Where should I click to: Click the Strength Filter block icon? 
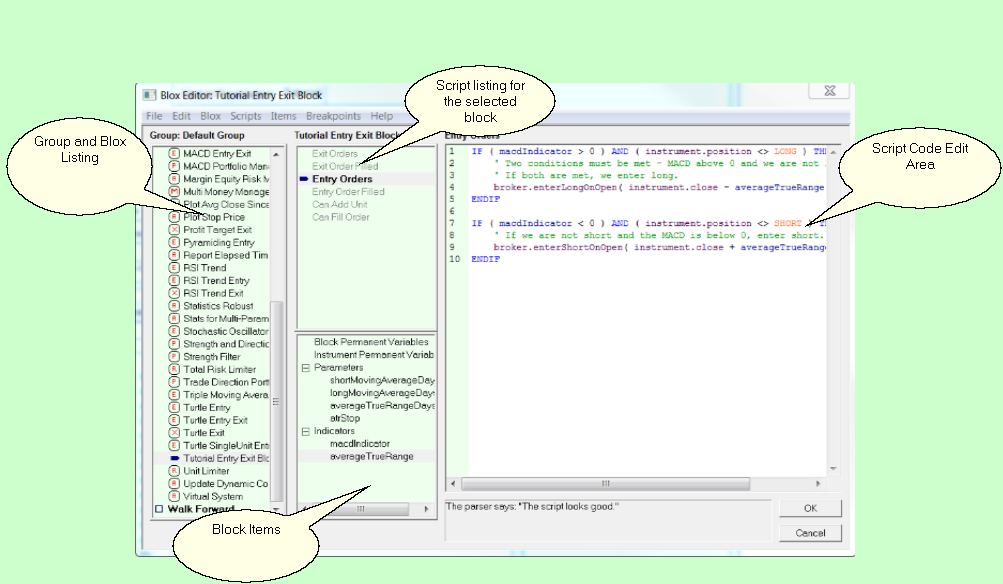[173, 356]
